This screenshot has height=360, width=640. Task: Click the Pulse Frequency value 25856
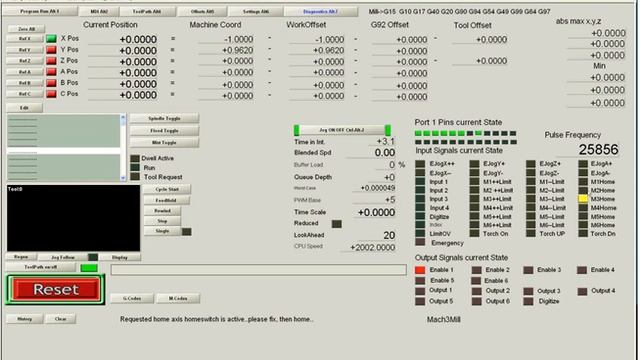[598, 149]
